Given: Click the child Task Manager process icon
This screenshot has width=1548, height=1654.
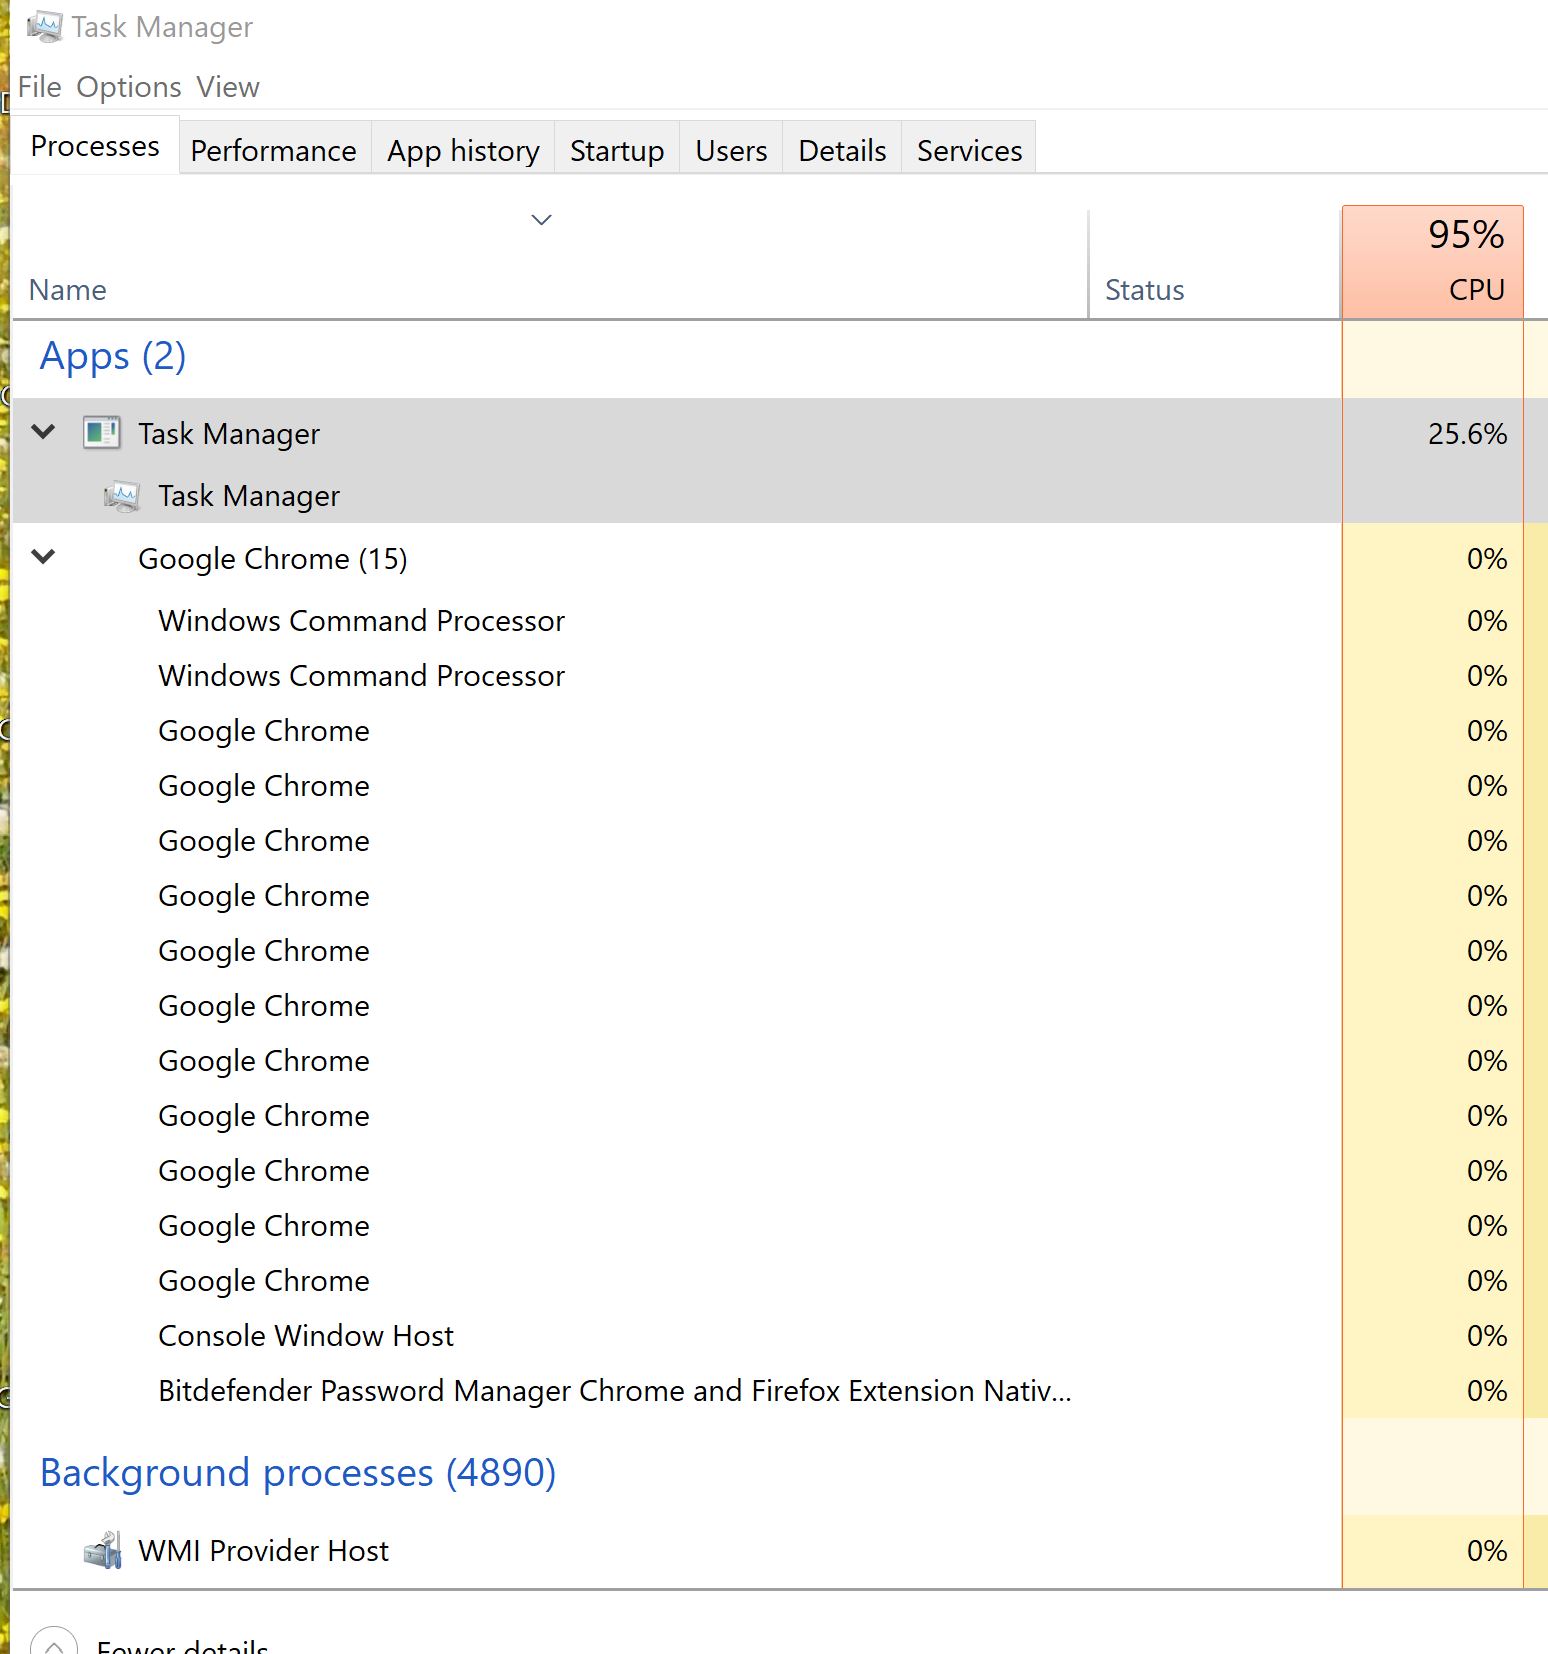Looking at the screenshot, I should click(122, 496).
